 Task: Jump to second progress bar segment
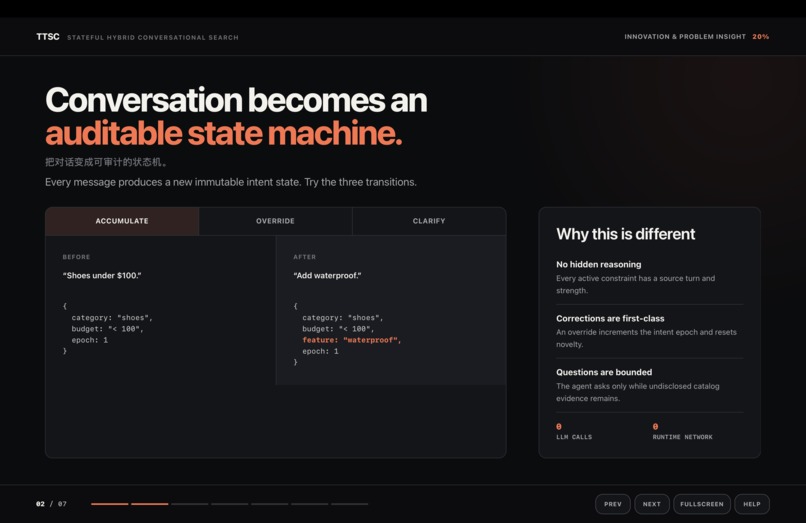click(150, 504)
